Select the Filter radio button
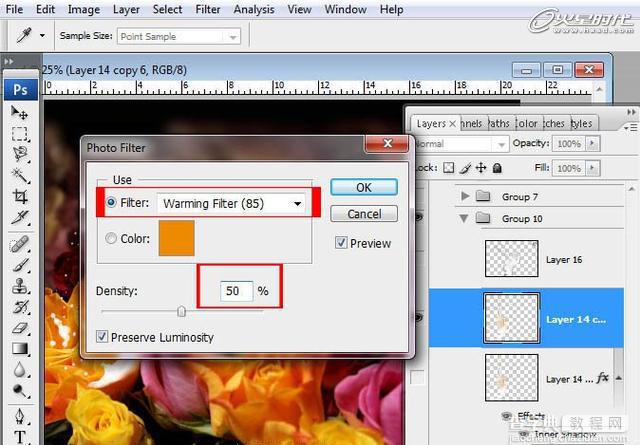The height and width of the screenshot is (445, 640). [x=111, y=202]
